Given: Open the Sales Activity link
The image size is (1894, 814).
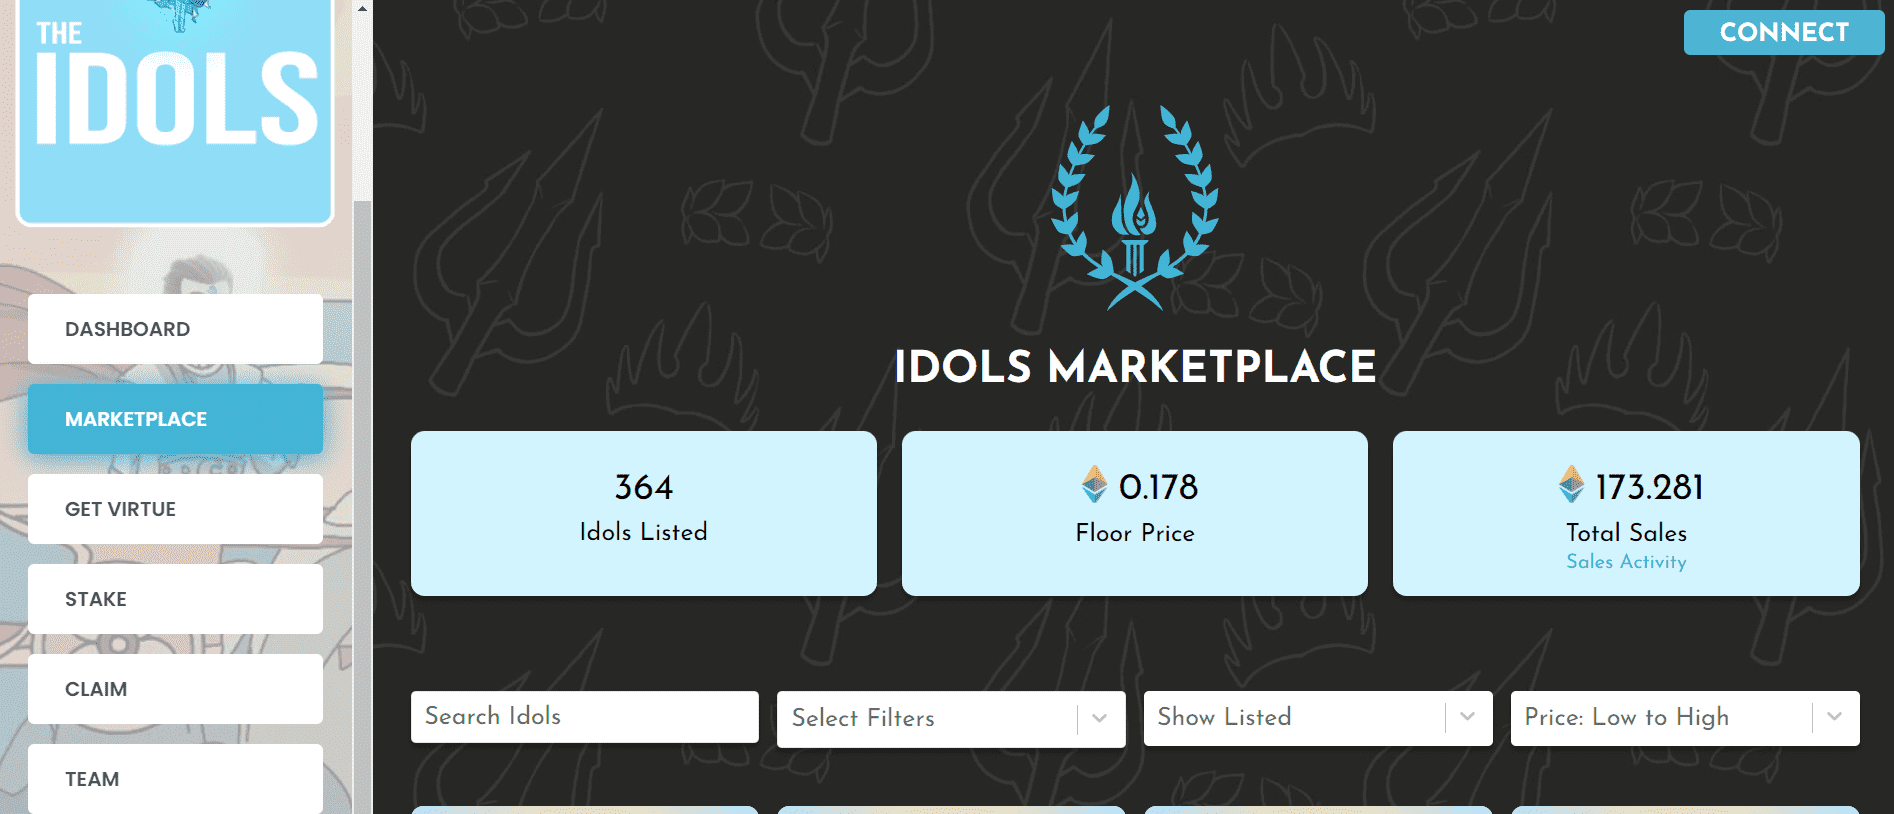Looking at the screenshot, I should point(1626,562).
